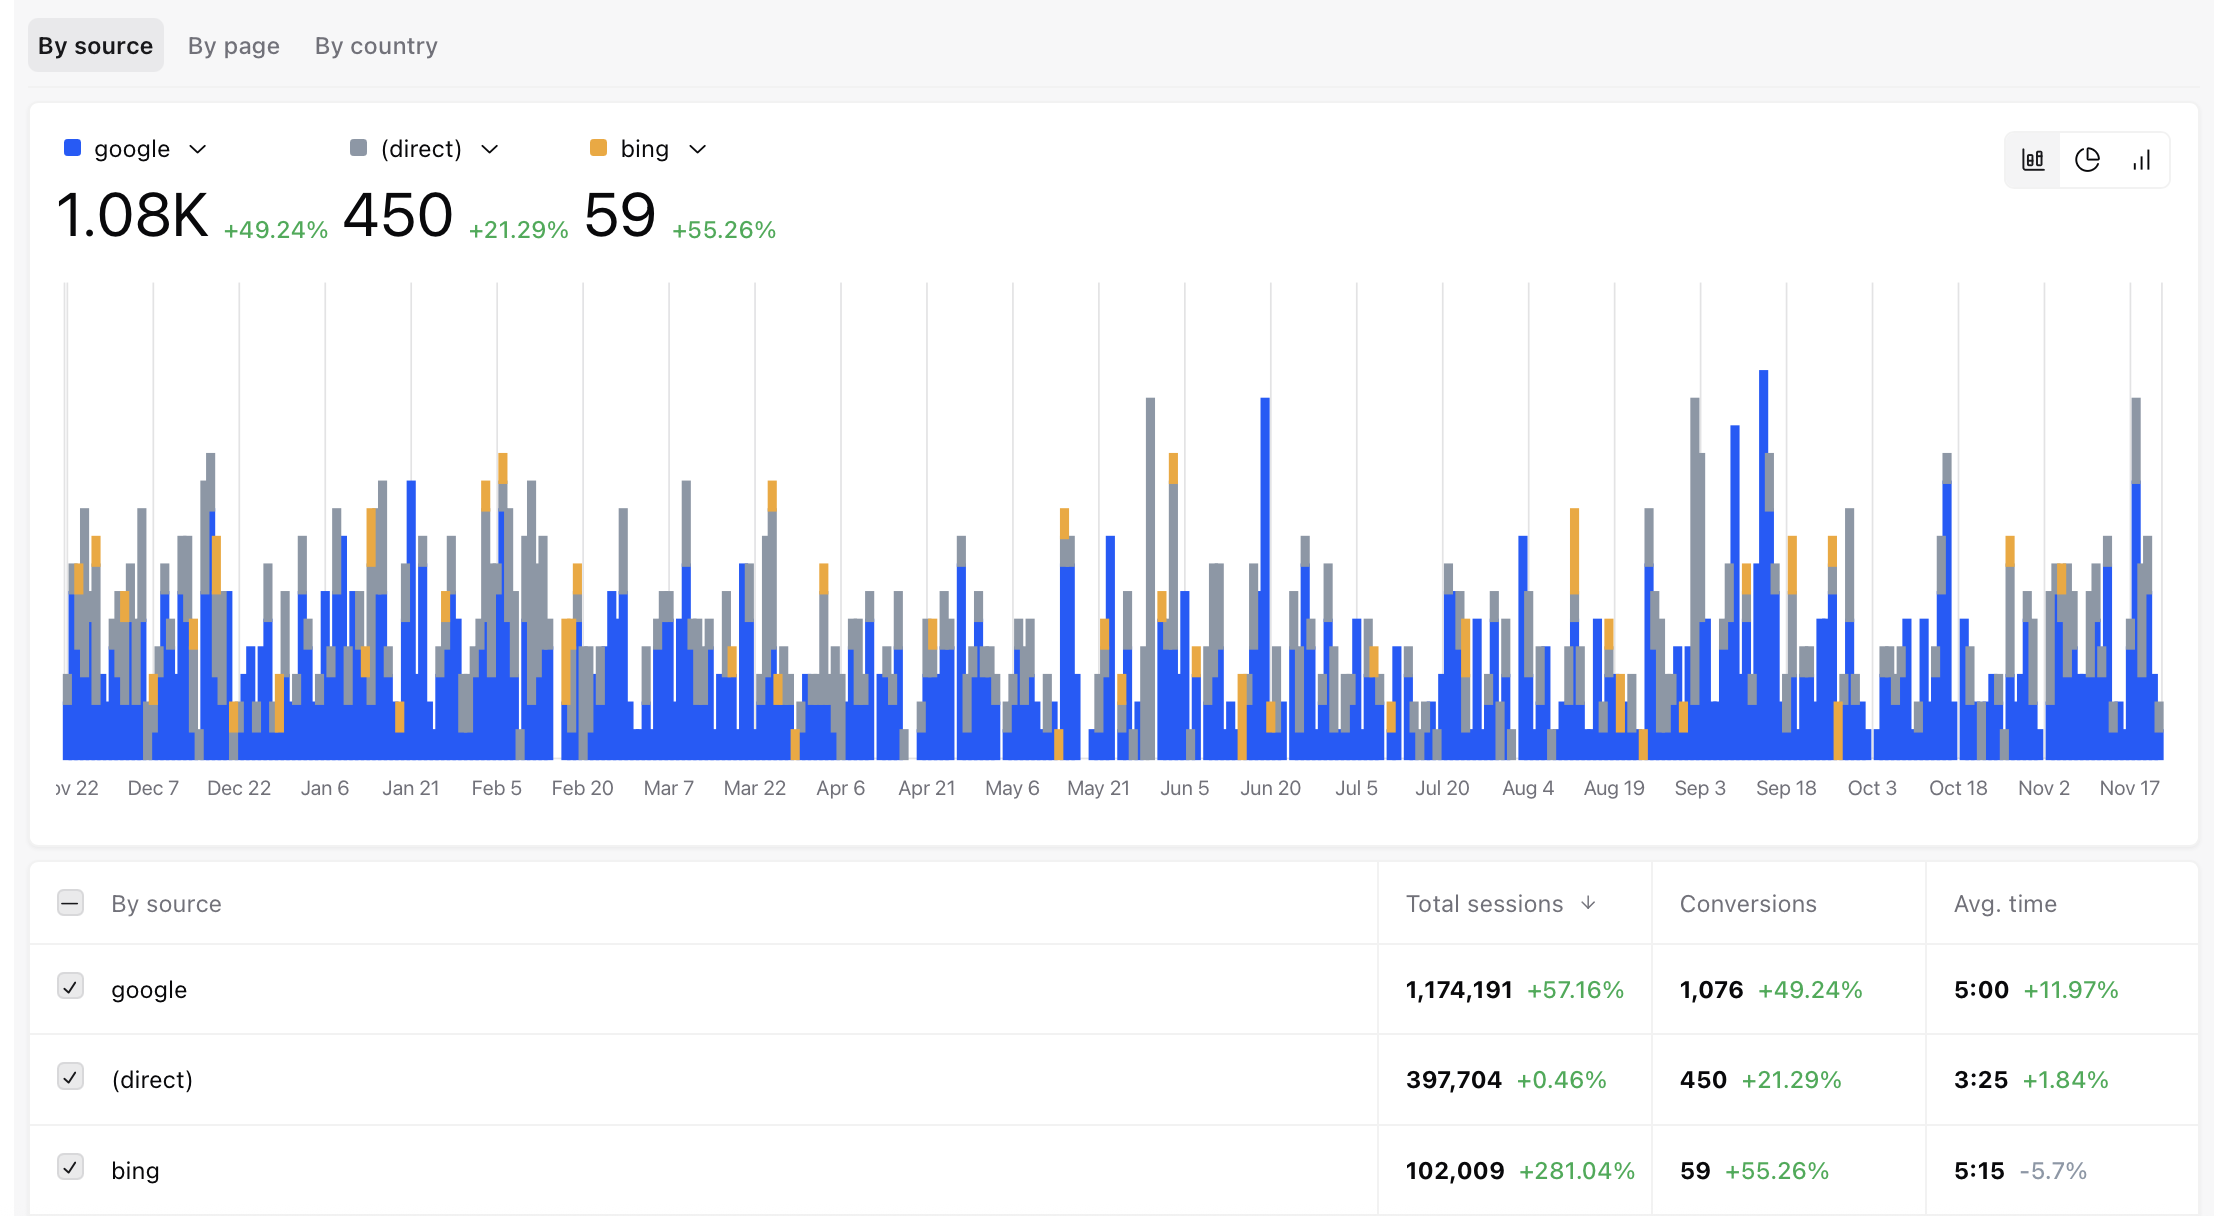The image size is (2226, 1216).
Task: Click the blue google legend swatch
Action: click(x=72, y=148)
